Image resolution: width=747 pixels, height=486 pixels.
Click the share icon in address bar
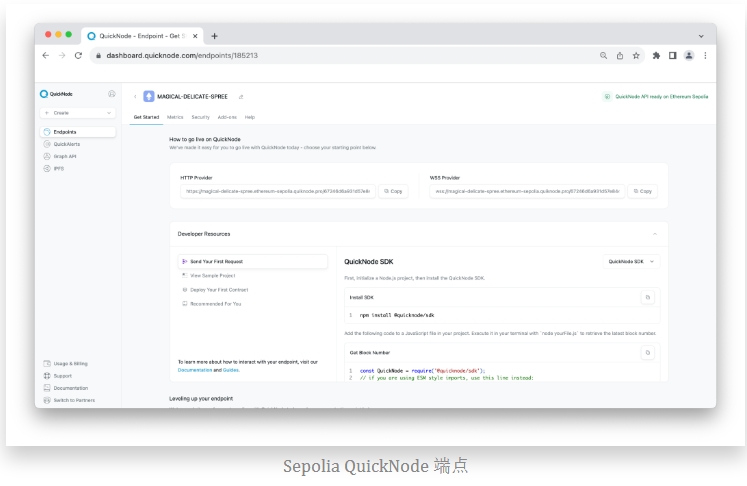(620, 56)
